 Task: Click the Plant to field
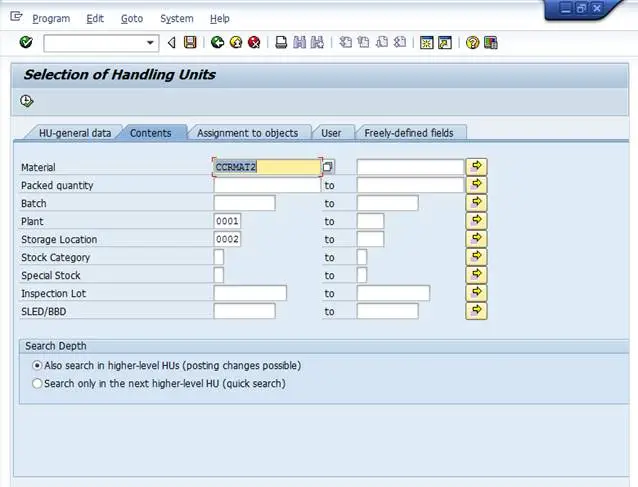pos(370,221)
